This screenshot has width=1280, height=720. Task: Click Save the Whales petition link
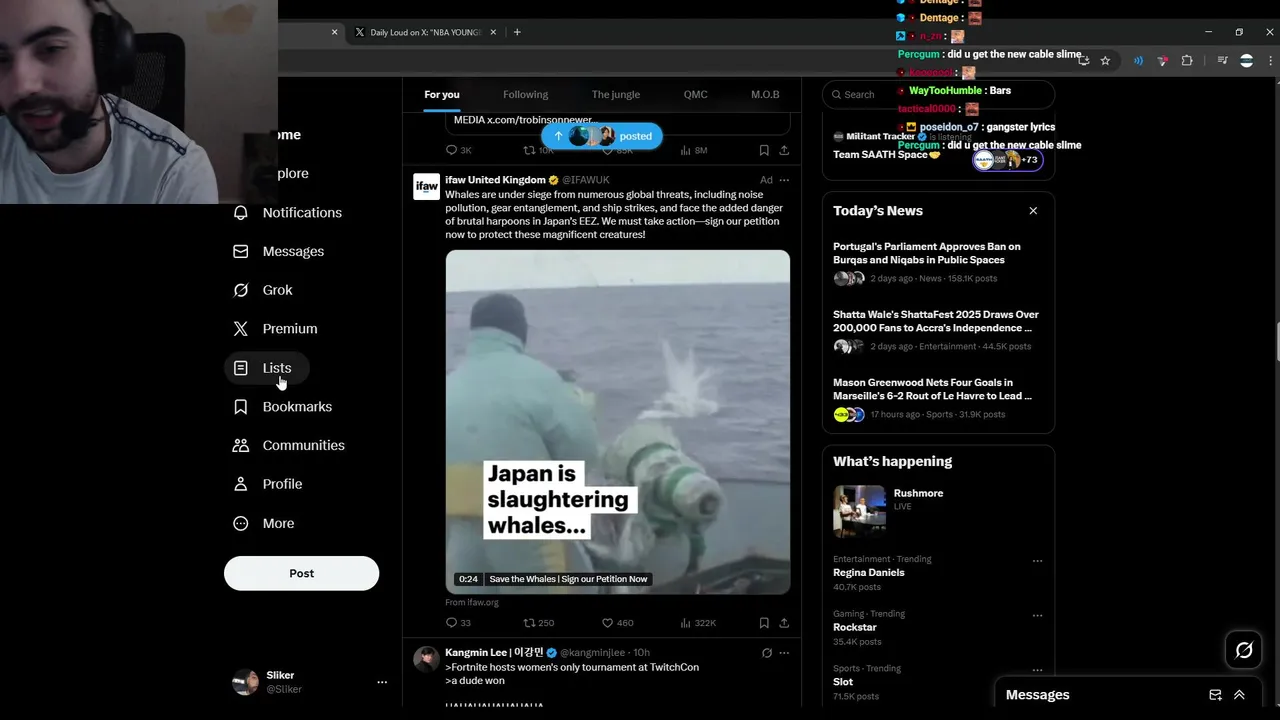pyautogui.click(x=568, y=579)
